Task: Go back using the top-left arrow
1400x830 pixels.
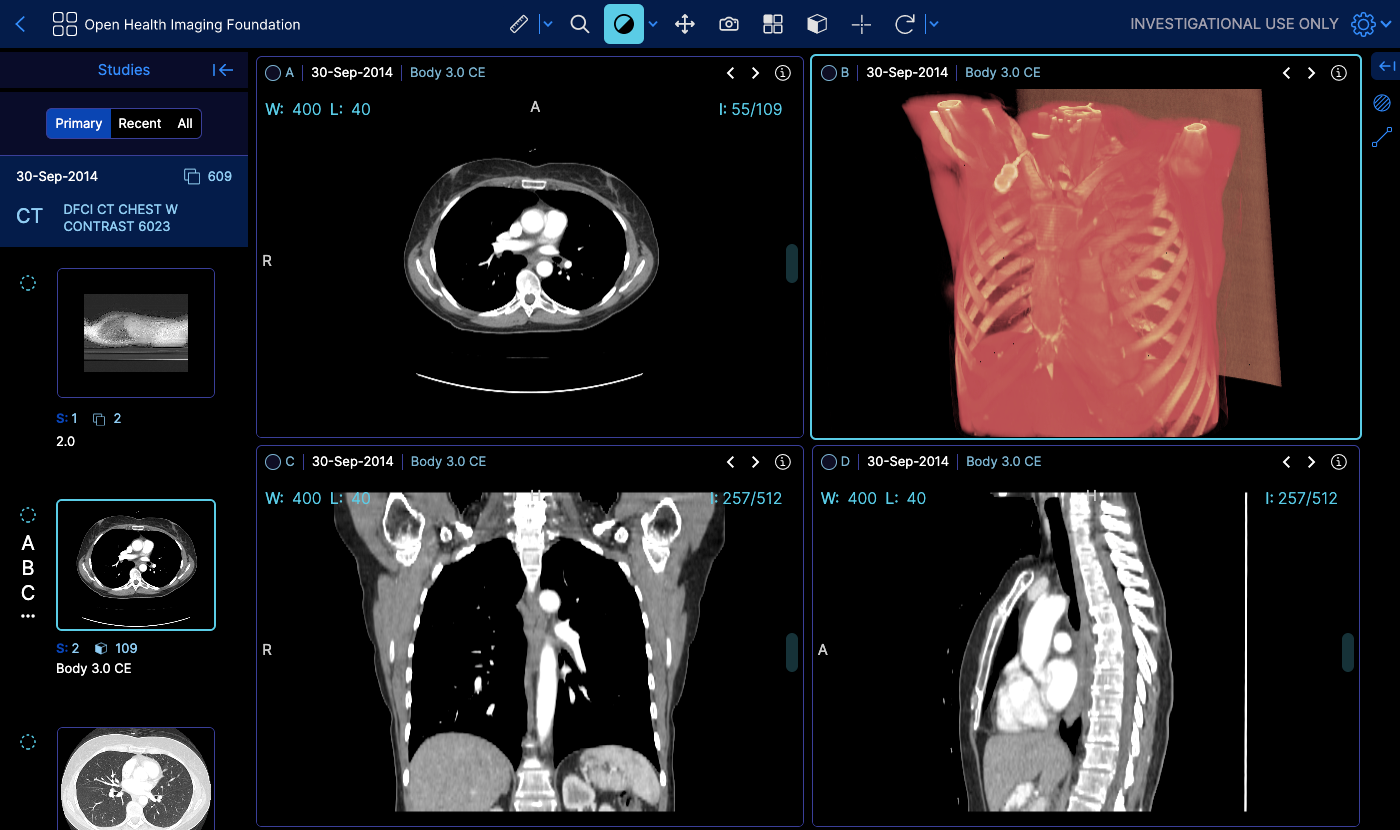Action: pos(21,24)
